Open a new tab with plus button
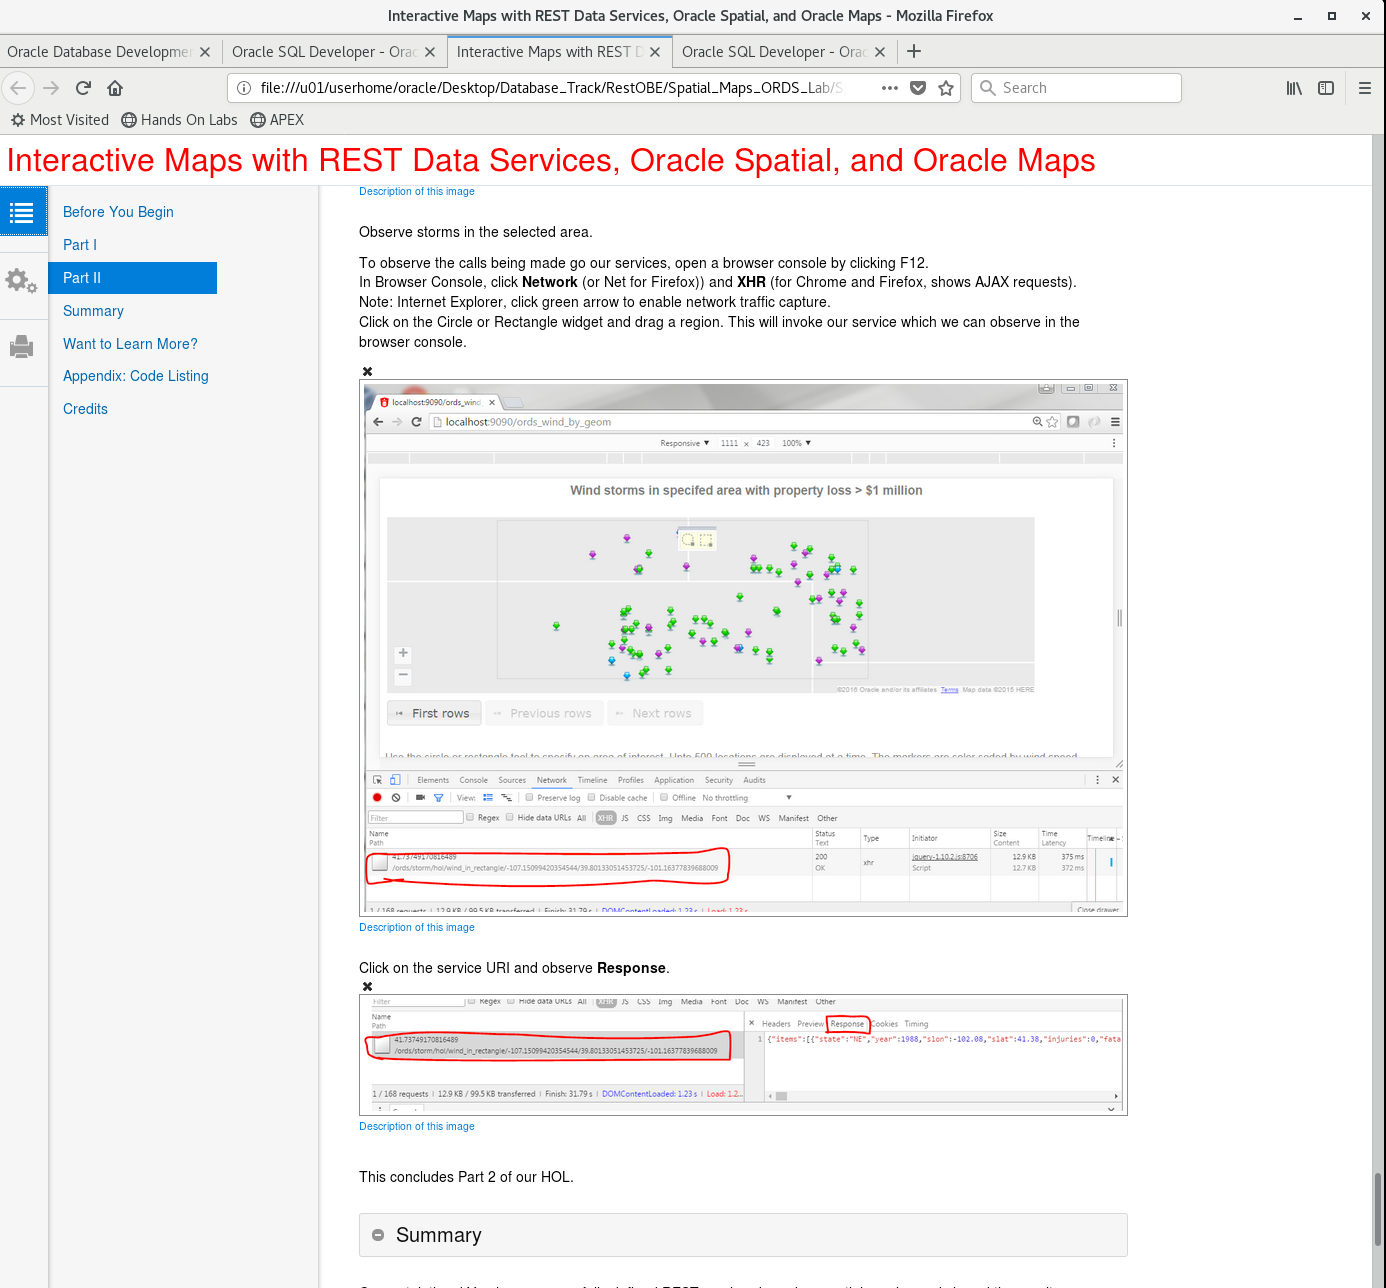The image size is (1386, 1288). 914,51
